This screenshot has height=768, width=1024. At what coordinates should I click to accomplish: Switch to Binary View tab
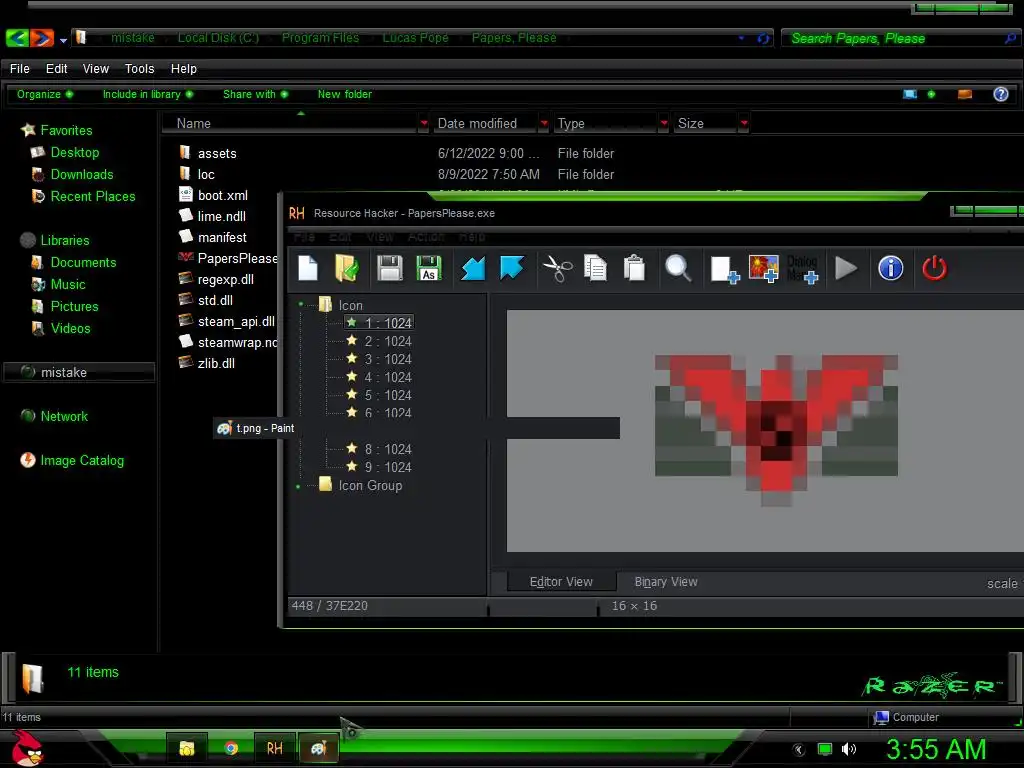point(665,581)
